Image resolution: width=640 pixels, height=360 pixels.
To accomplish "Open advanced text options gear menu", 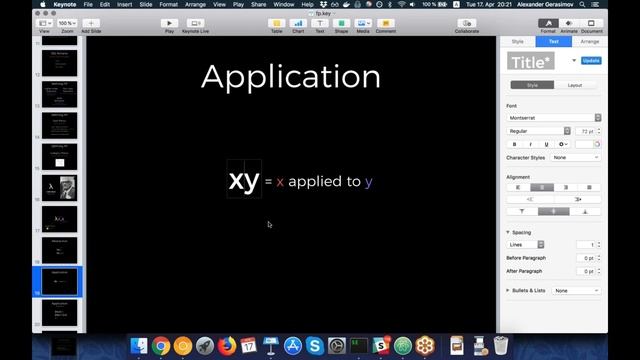I will (x=563, y=144).
